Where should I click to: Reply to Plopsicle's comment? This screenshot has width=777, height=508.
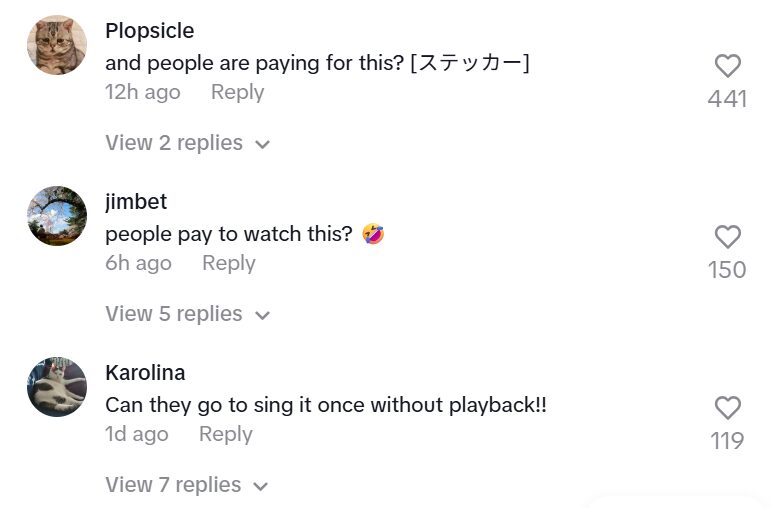pyautogui.click(x=237, y=92)
